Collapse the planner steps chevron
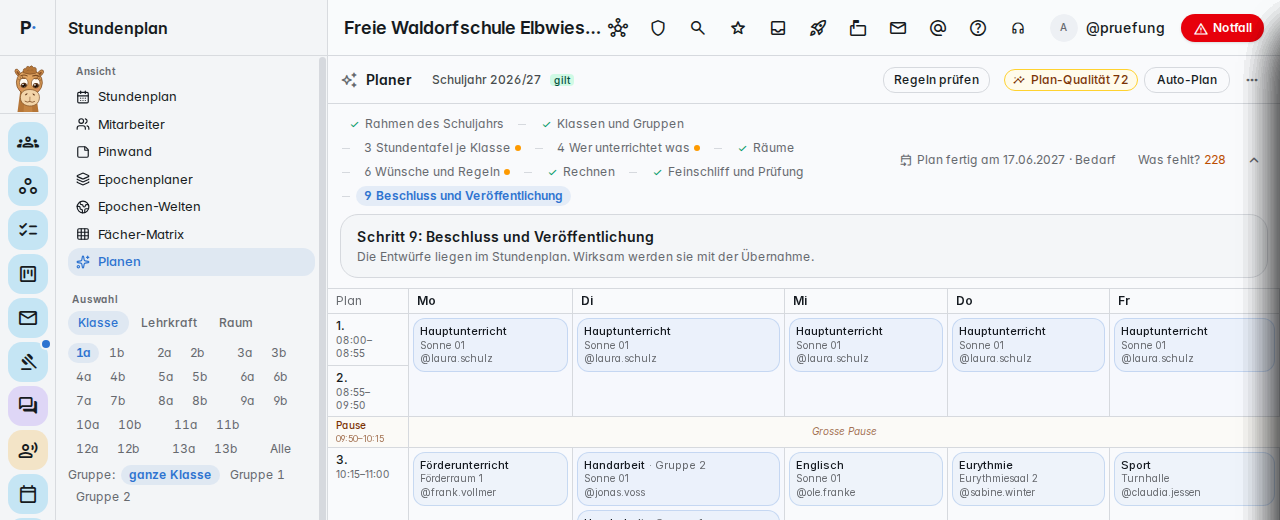The image size is (1280, 520). (x=1254, y=160)
